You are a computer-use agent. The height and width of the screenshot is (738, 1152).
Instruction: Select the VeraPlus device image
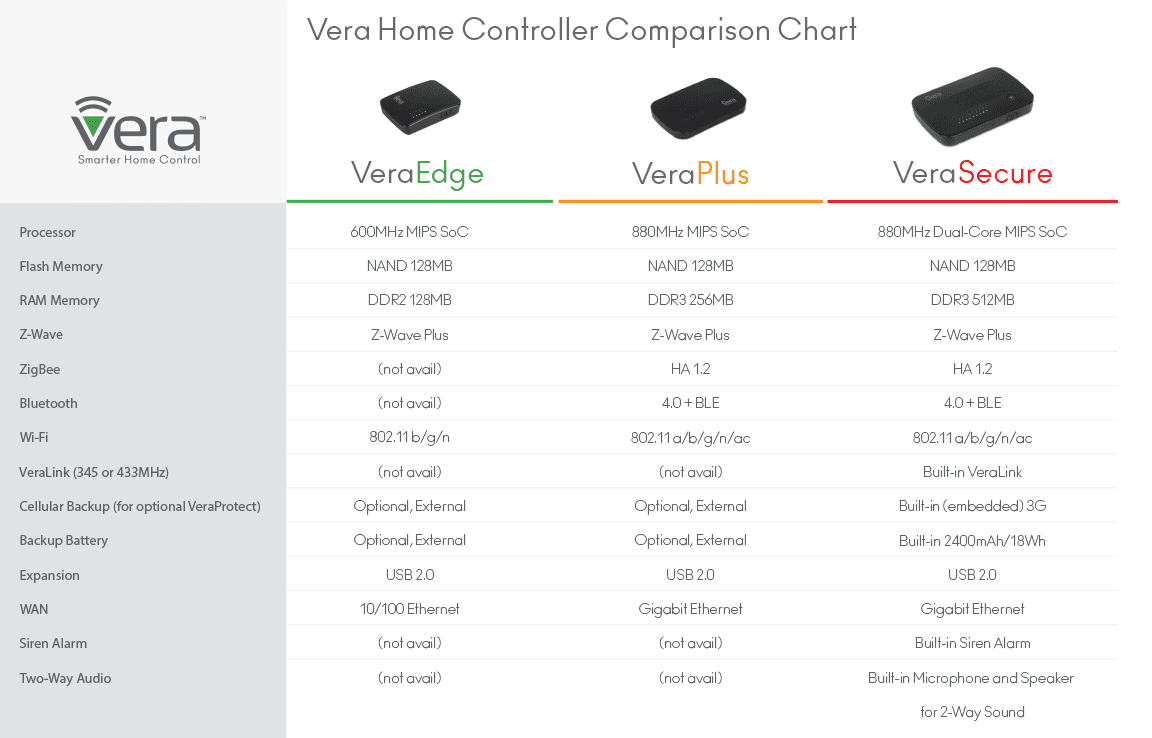[698, 108]
